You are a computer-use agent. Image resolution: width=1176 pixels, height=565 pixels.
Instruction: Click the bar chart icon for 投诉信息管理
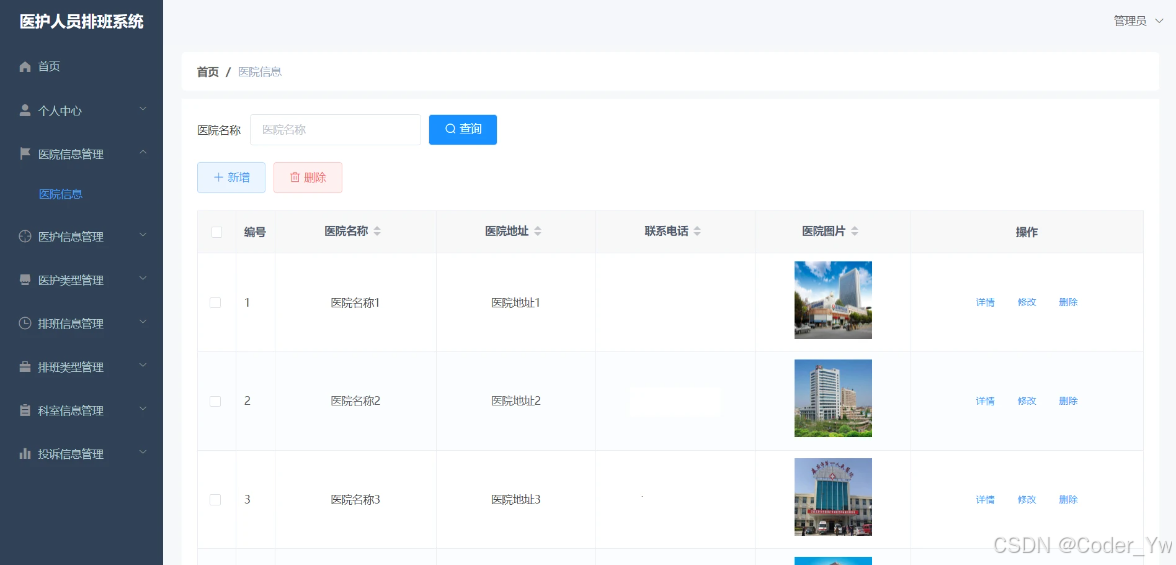[x=25, y=454]
